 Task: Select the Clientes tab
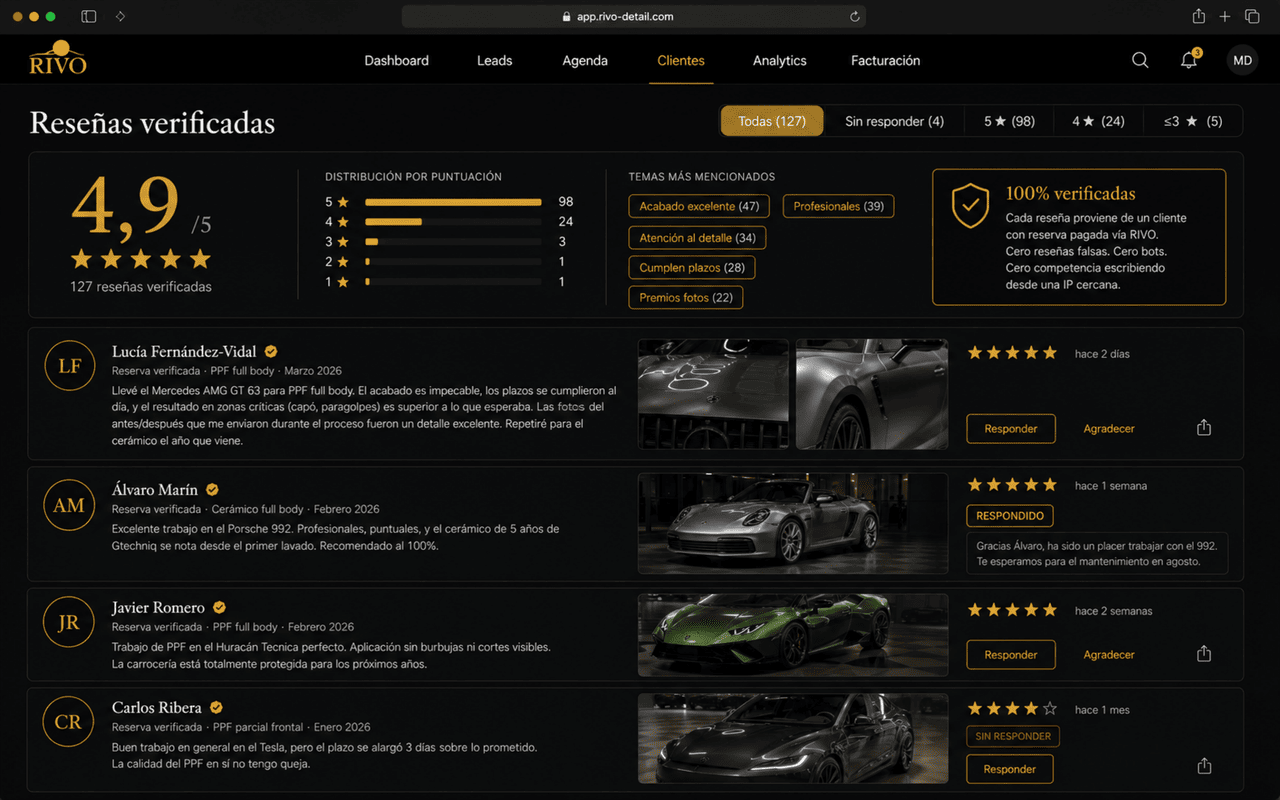(681, 61)
